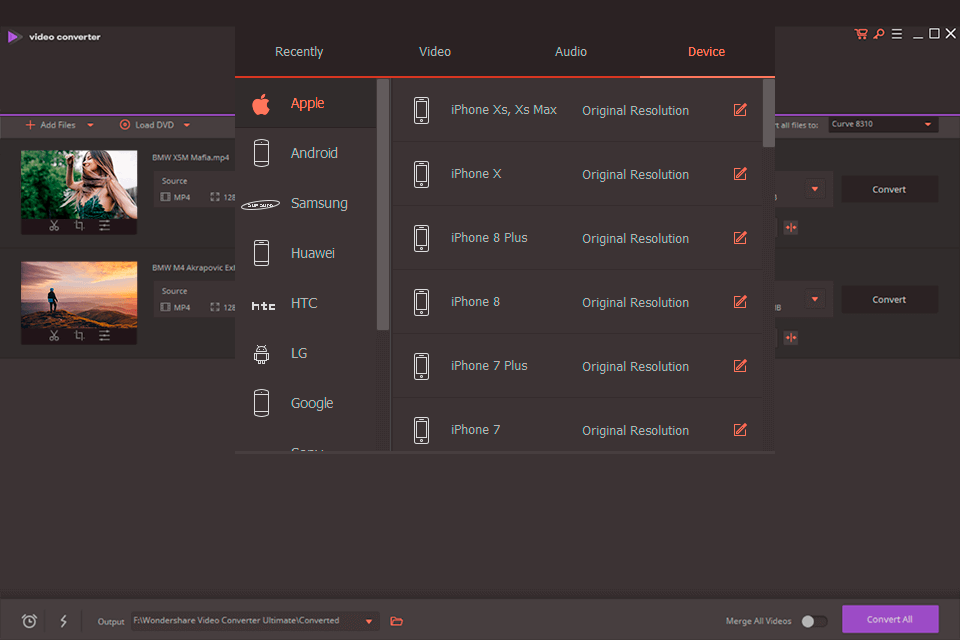This screenshot has height=640, width=960.
Task: Select Android device category
Action: (306, 153)
